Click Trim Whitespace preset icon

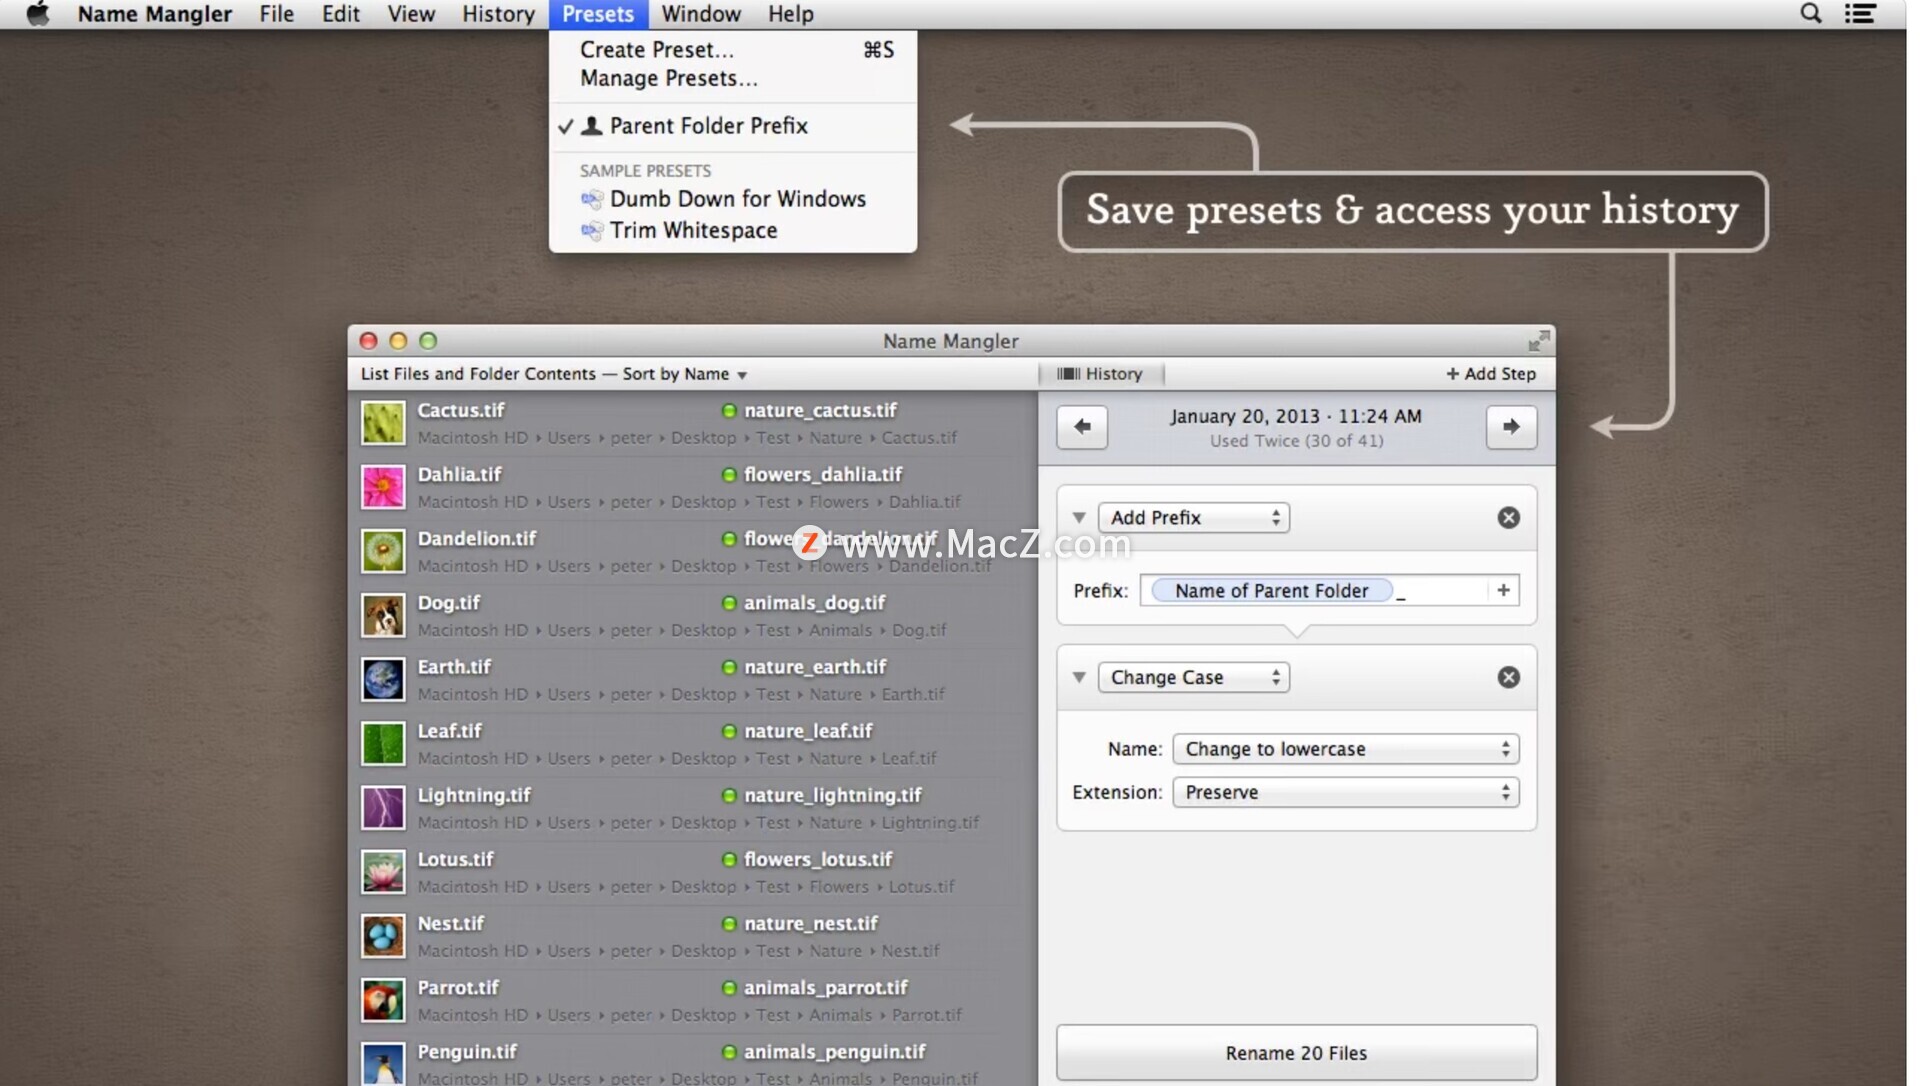pos(592,231)
